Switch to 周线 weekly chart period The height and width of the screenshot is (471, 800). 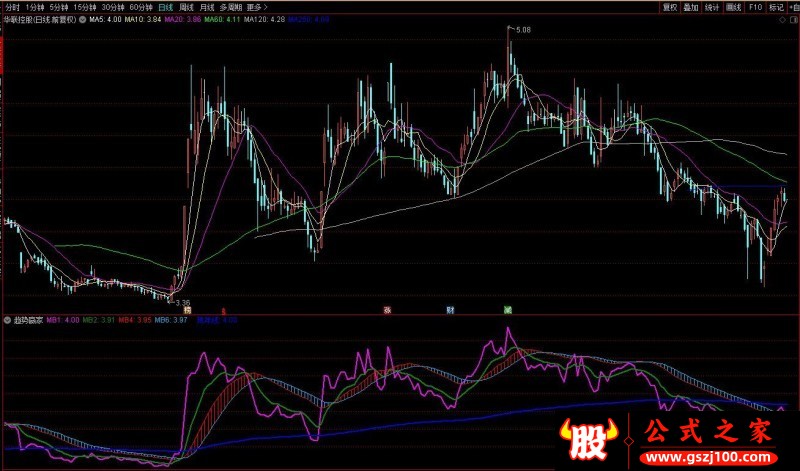[x=186, y=6]
